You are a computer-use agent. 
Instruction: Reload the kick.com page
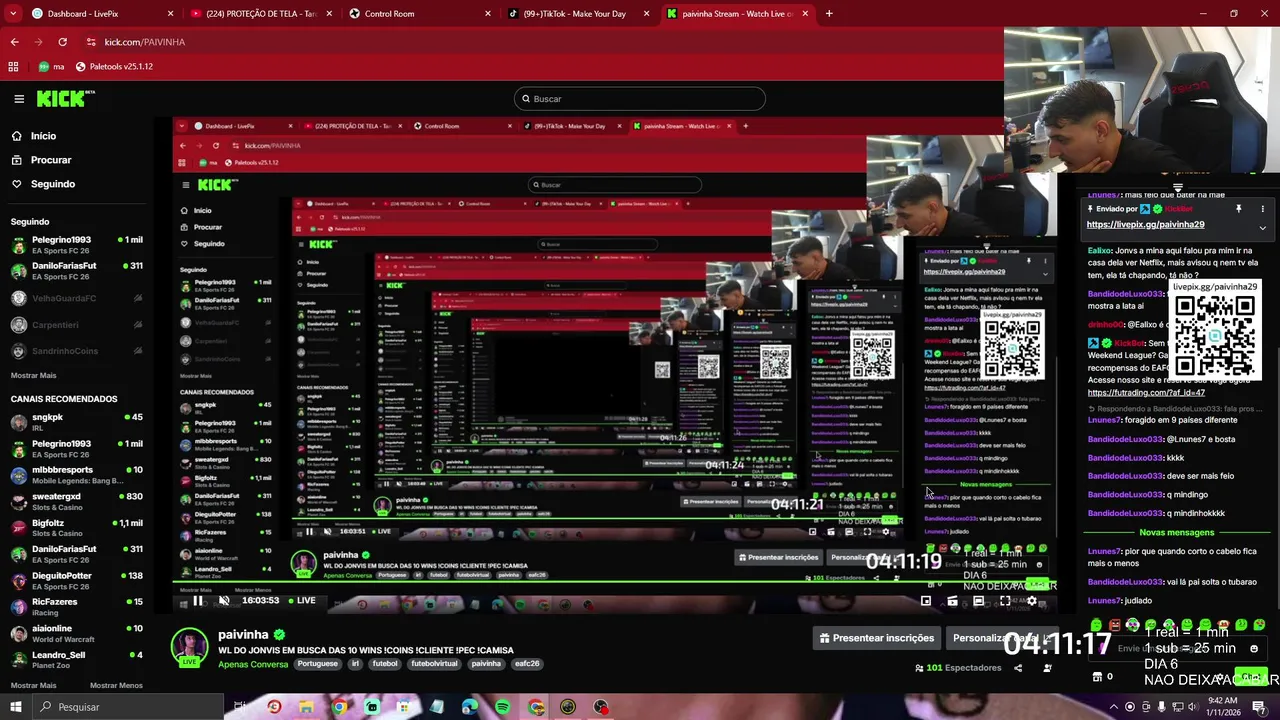[62, 42]
